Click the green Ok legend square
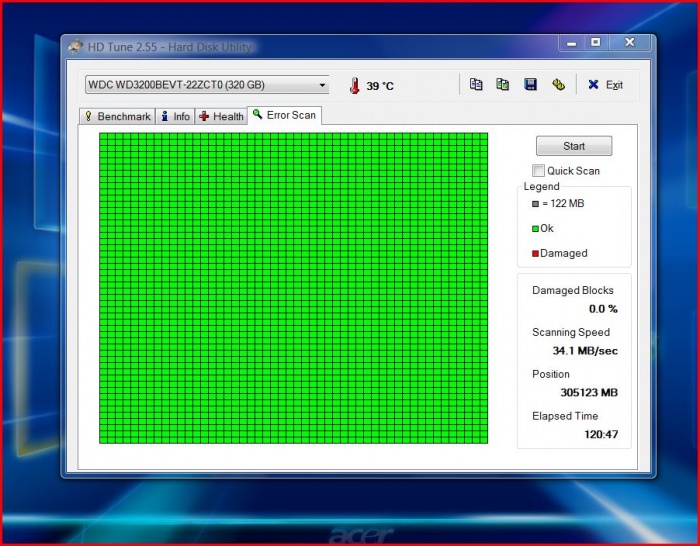 [535, 229]
